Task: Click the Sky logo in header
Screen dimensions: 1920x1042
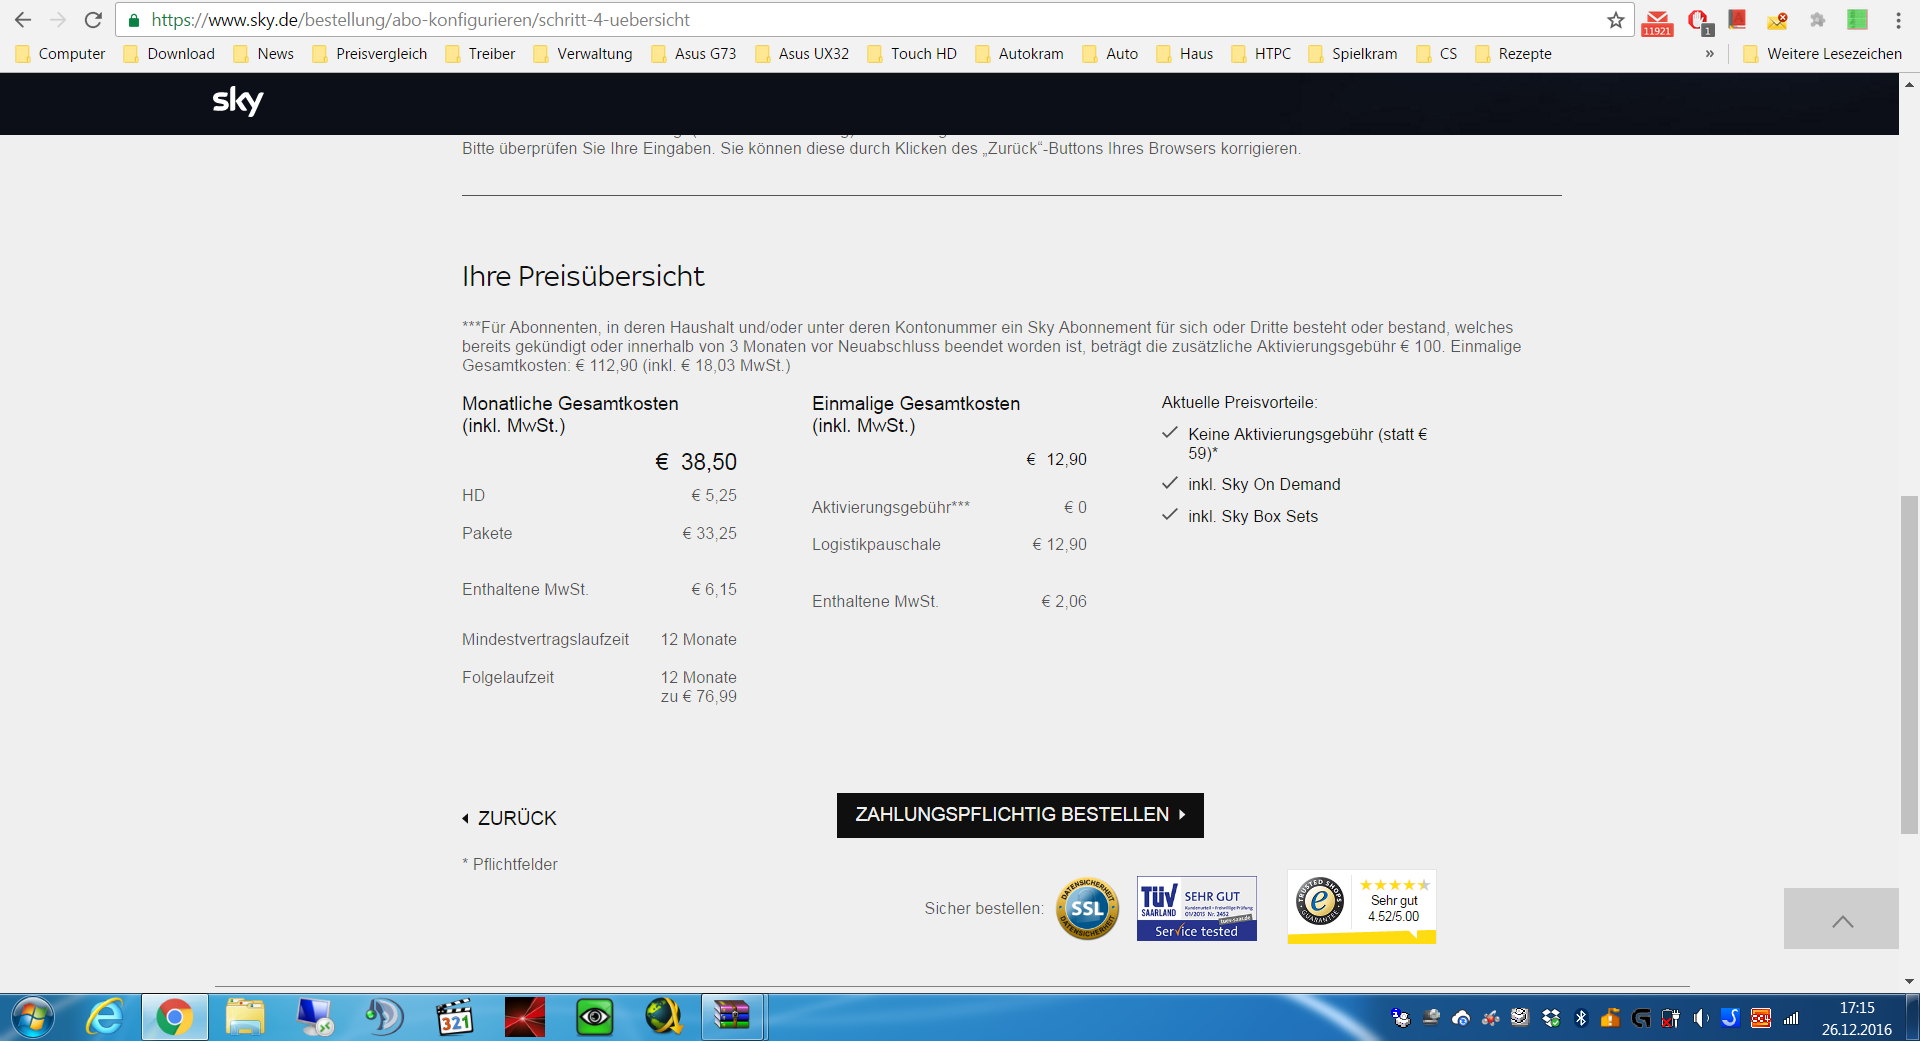Action: [238, 101]
